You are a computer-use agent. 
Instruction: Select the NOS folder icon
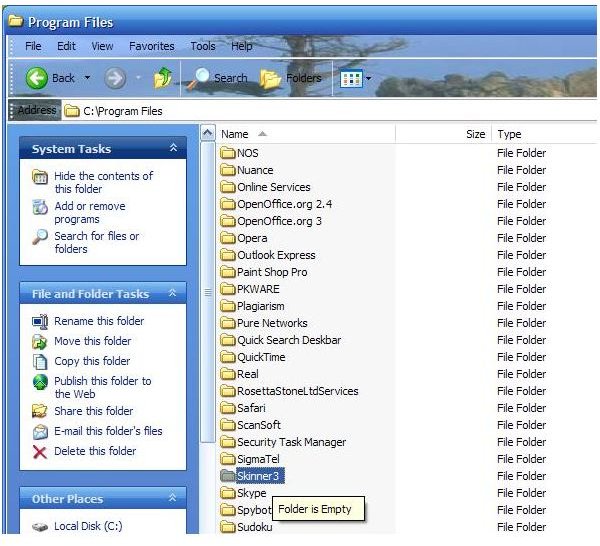coord(228,153)
